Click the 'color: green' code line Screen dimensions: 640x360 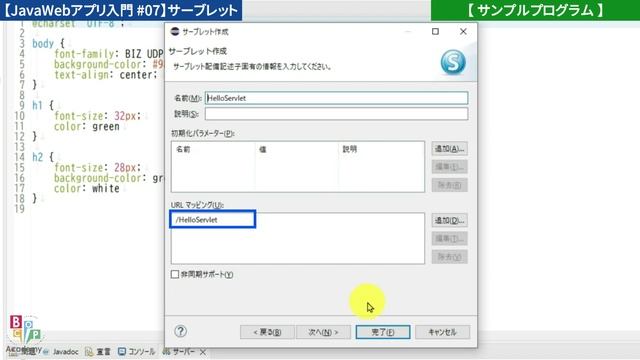coord(87,127)
